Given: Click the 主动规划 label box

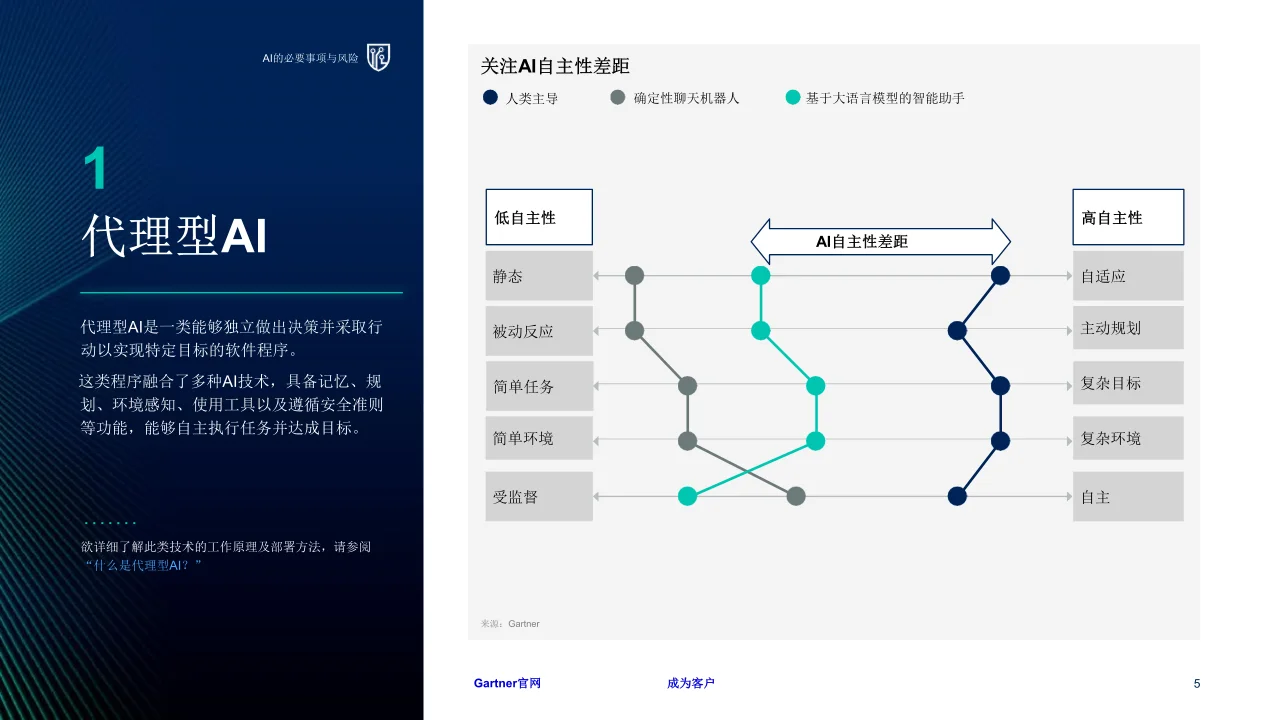Looking at the screenshot, I should point(1128,328).
